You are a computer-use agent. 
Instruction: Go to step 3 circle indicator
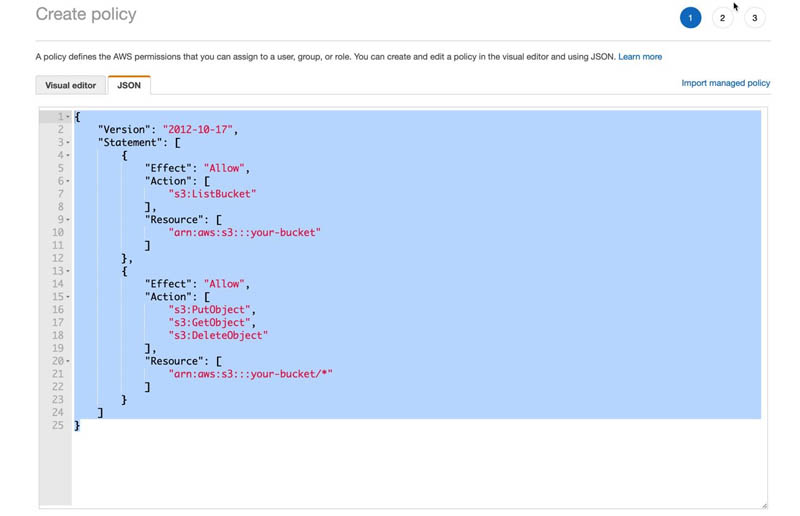click(754, 18)
